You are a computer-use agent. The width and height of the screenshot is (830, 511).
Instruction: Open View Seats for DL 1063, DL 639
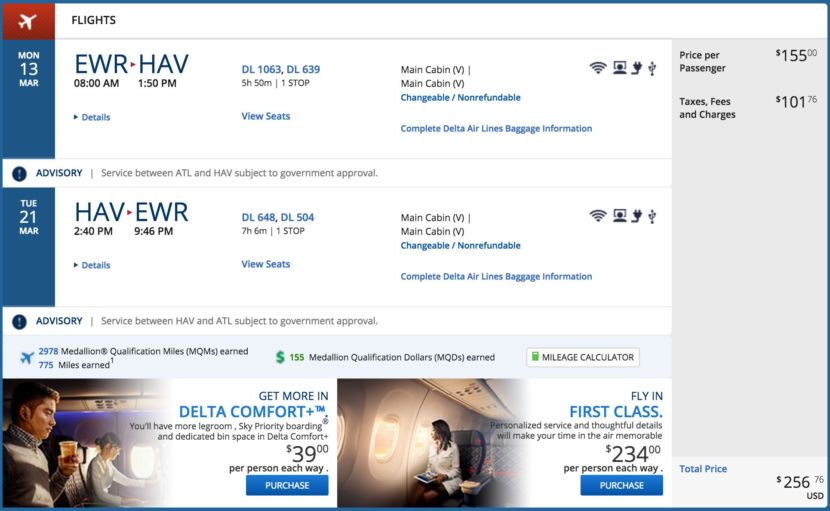pos(265,117)
